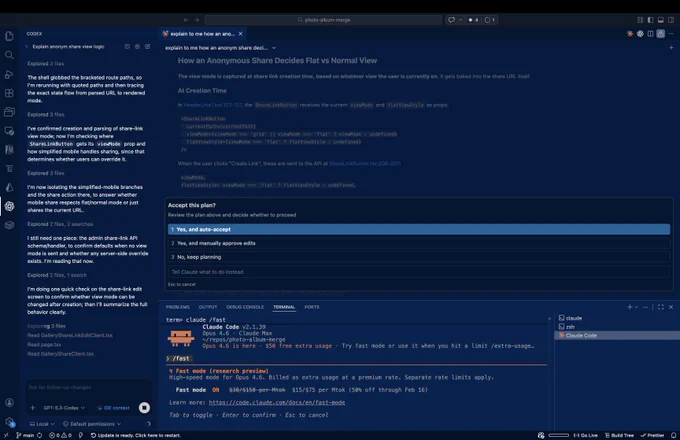Select the 'Claude Code' terminal entry

[617, 336]
